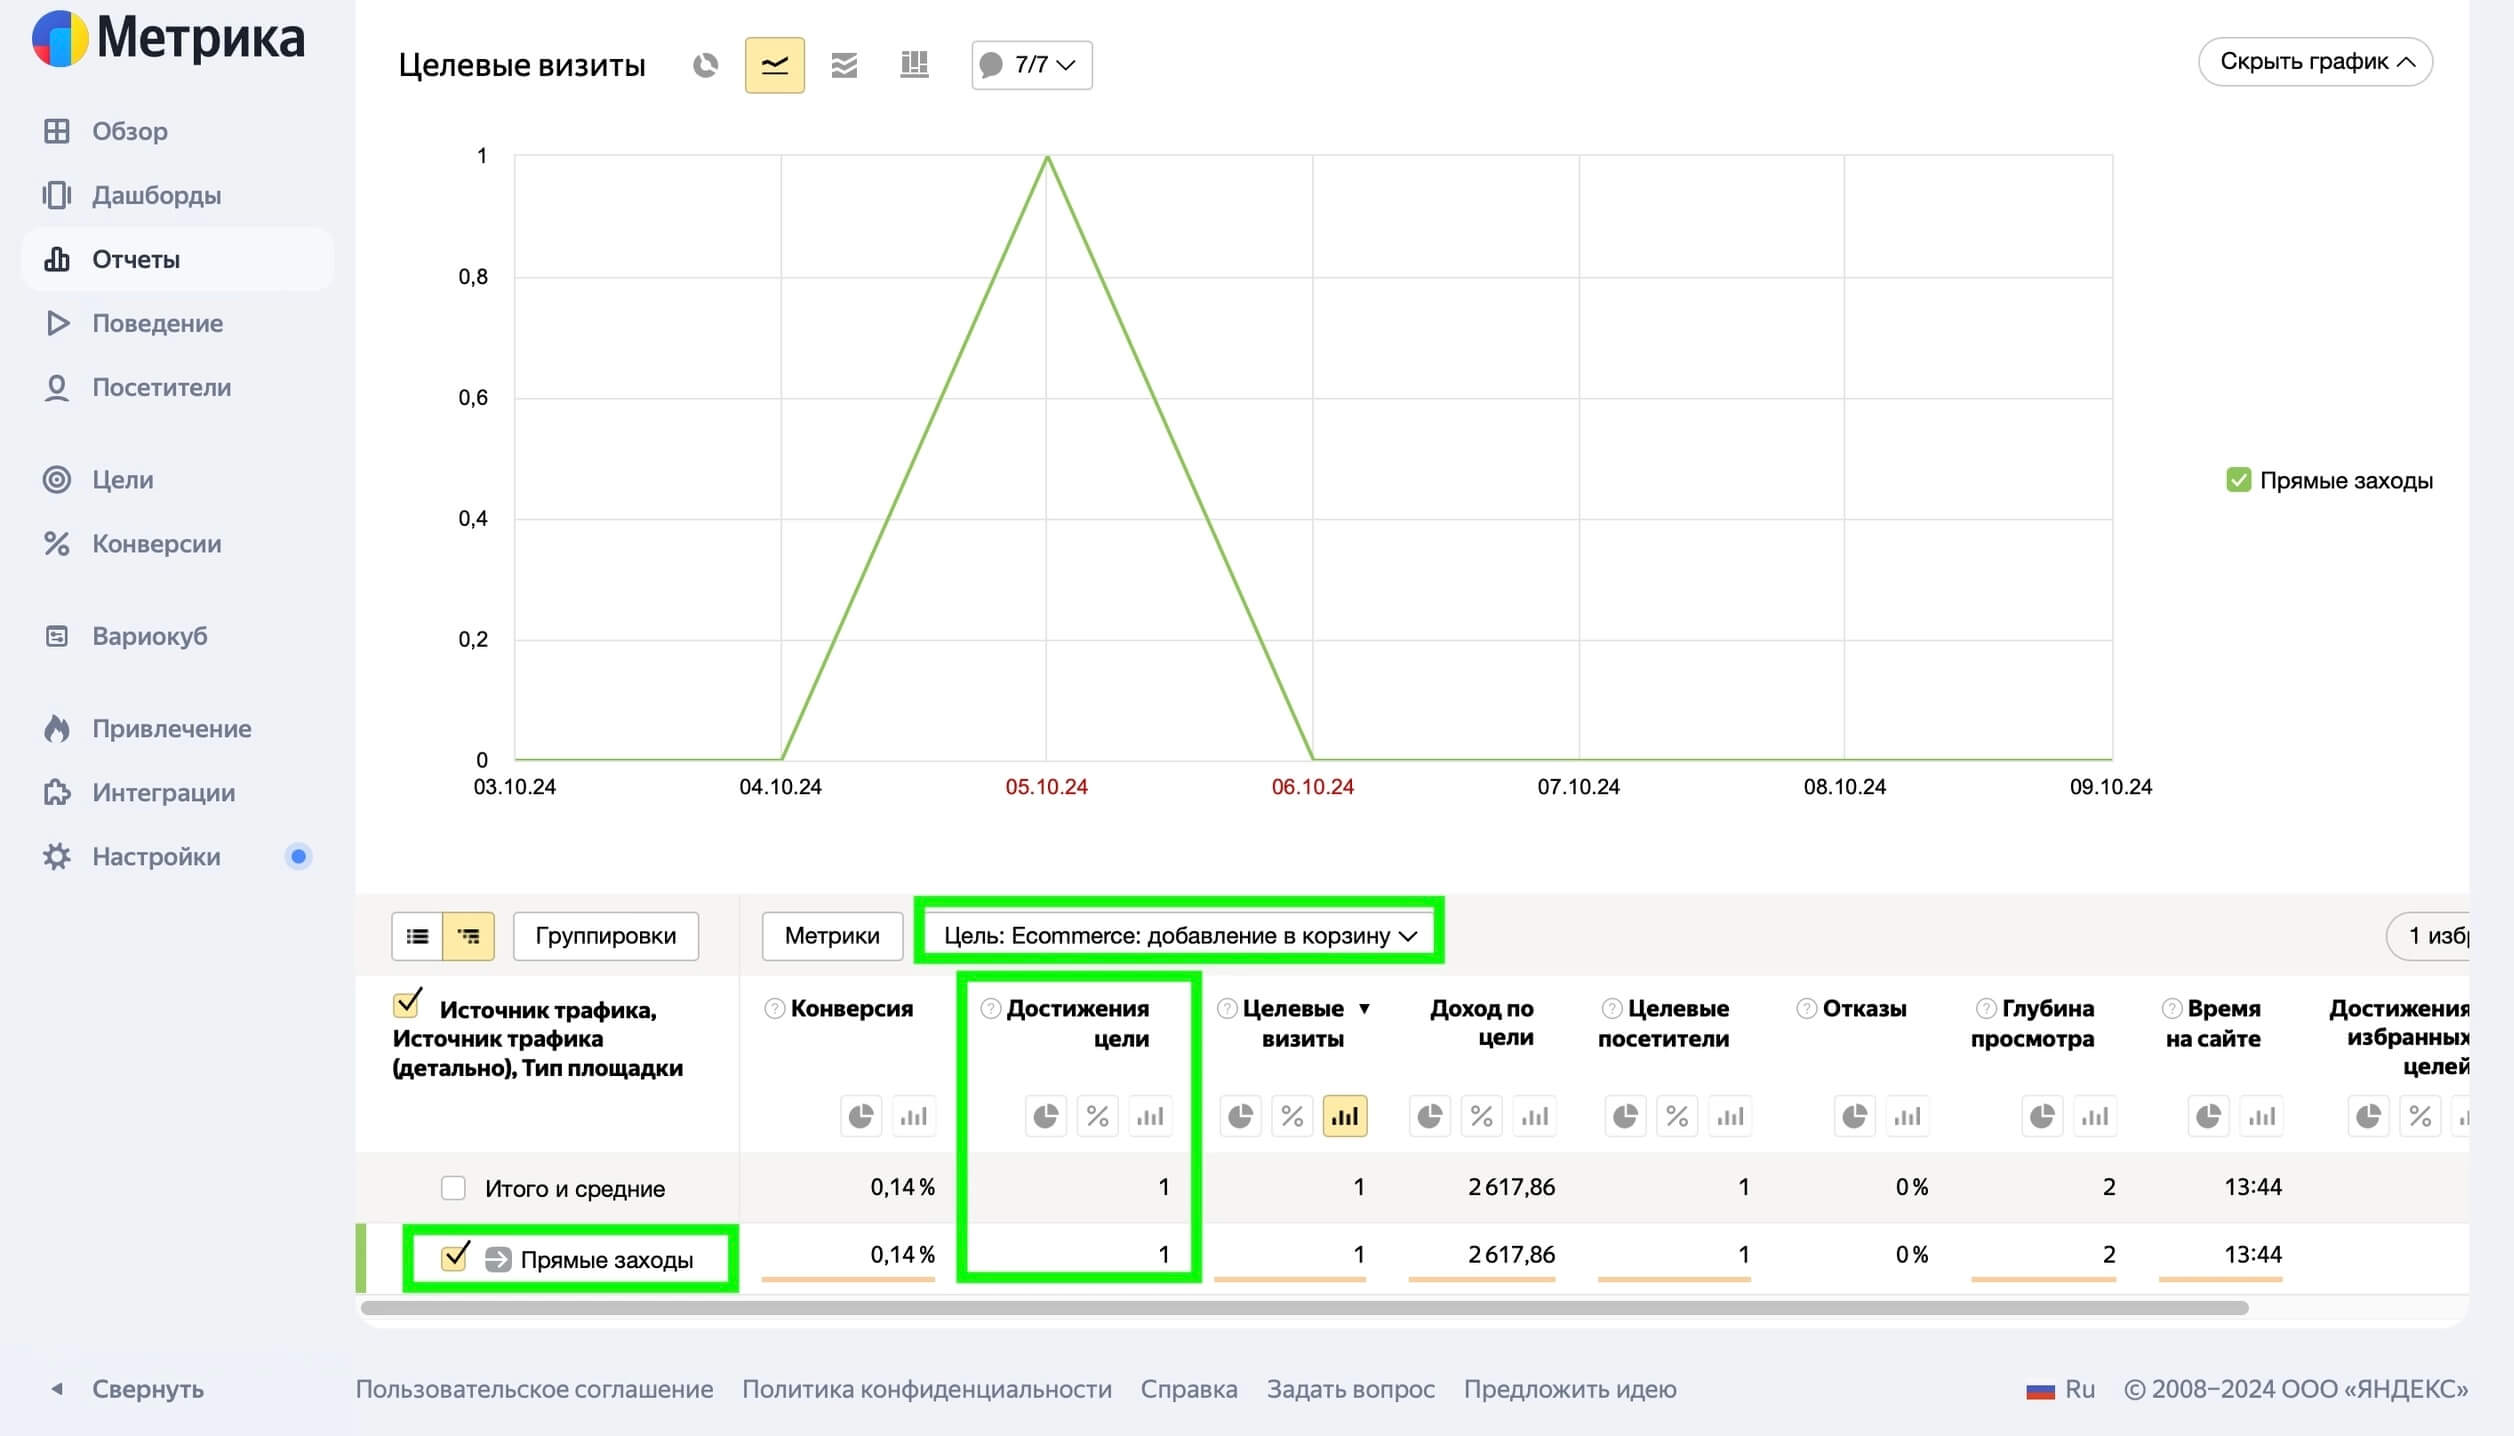Click pie icon under Целевые визиты

pyautogui.click(x=1241, y=1116)
